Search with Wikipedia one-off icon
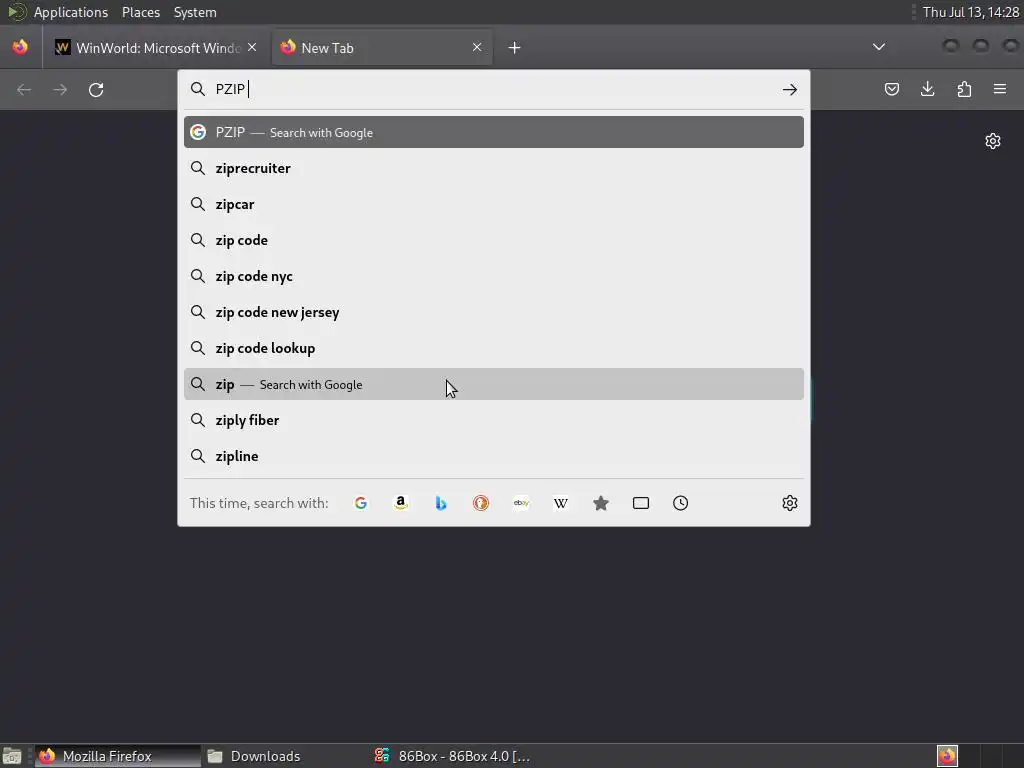Viewport: 1024px width, 768px height. click(x=561, y=503)
